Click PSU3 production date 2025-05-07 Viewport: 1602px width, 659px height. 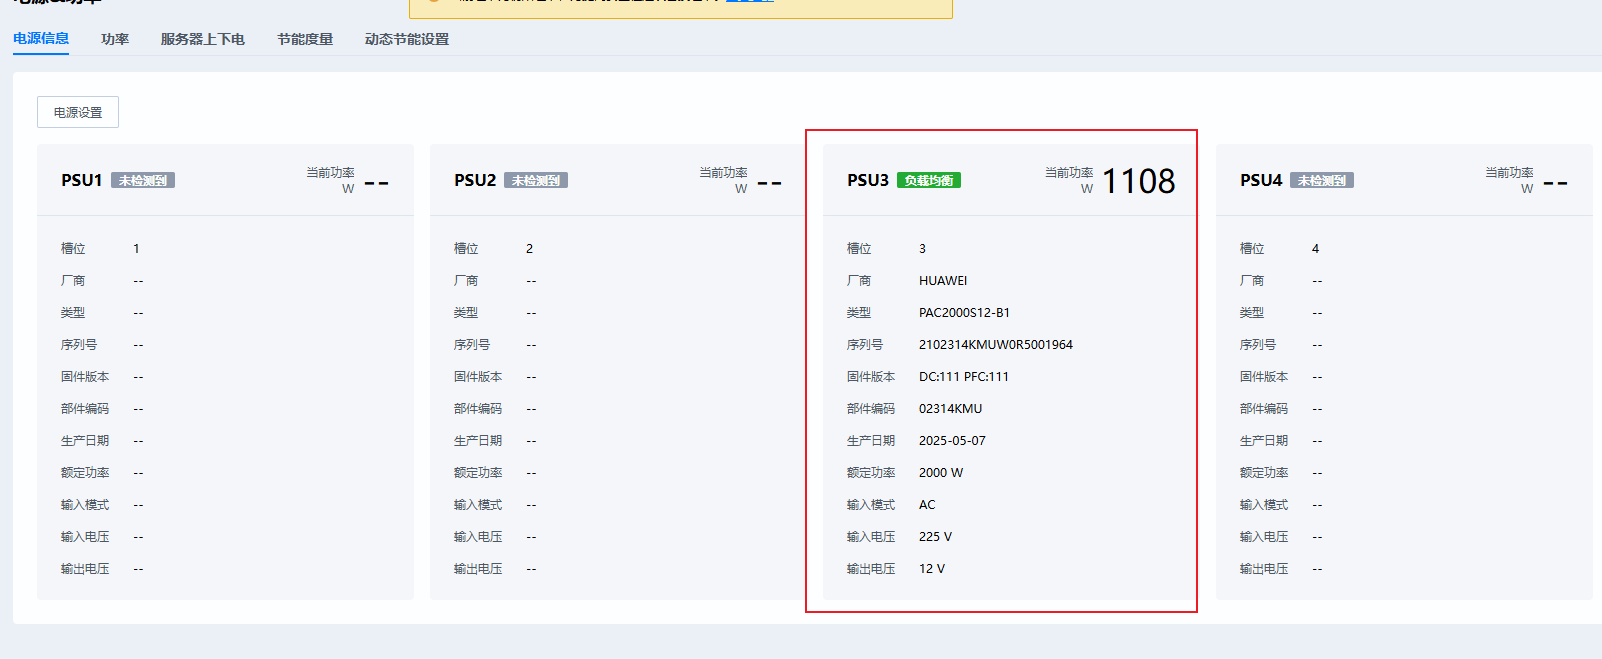click(x=952, y=441)
